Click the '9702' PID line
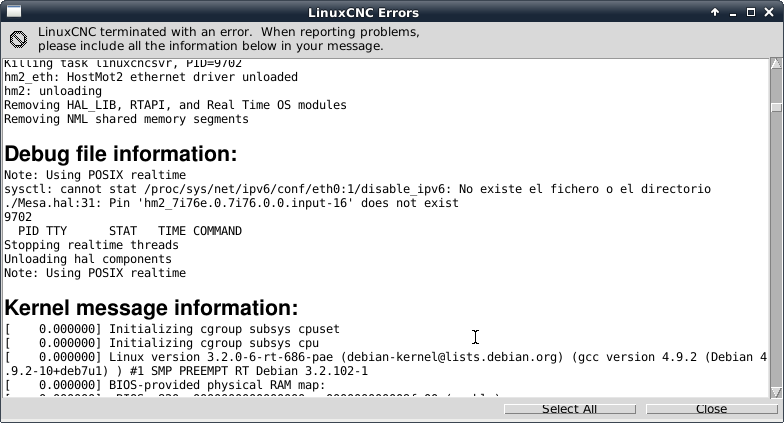The image size is (784, 423). pyautogui.click(x=18, y=217)
